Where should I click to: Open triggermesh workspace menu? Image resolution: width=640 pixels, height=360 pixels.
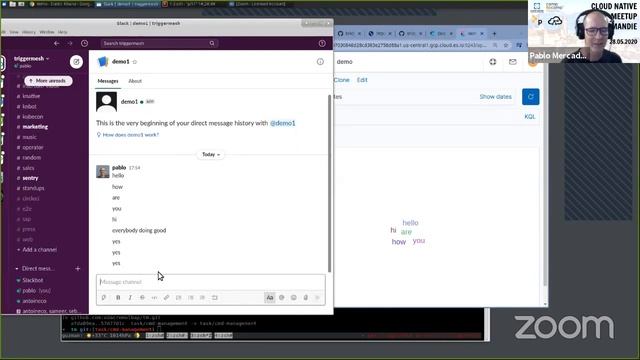32,58
